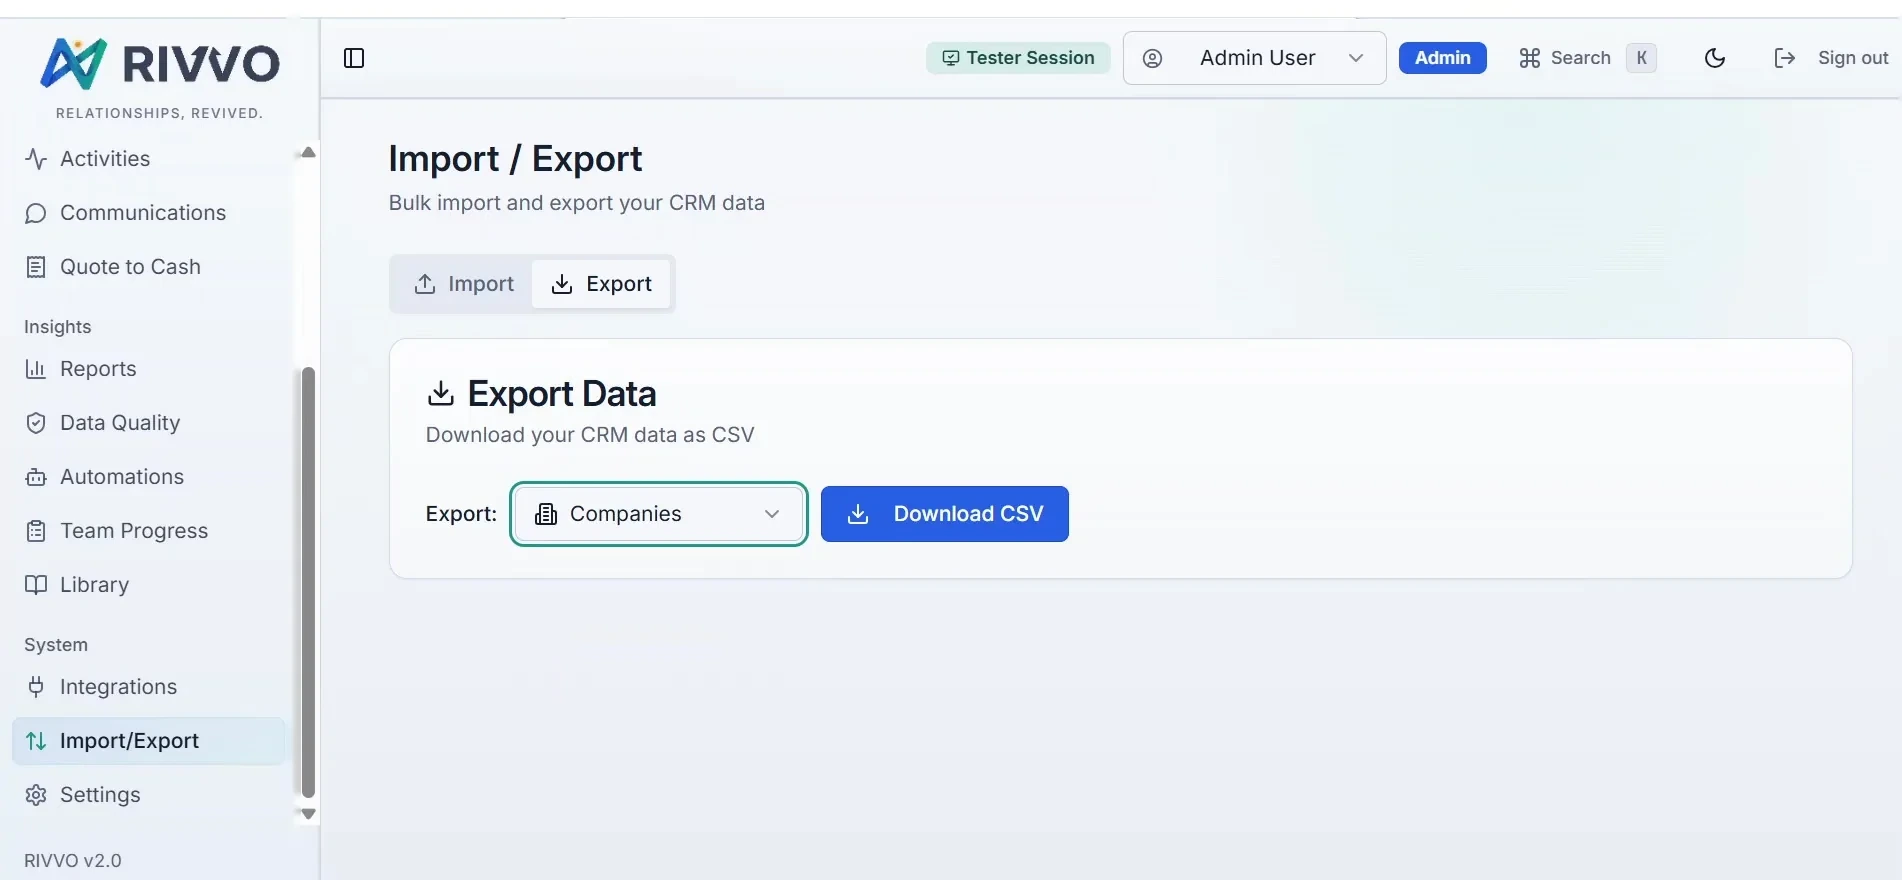Open Integrations in the sidebar
Viewport: 1902px width, 880px height.
(x=148, y=687)
